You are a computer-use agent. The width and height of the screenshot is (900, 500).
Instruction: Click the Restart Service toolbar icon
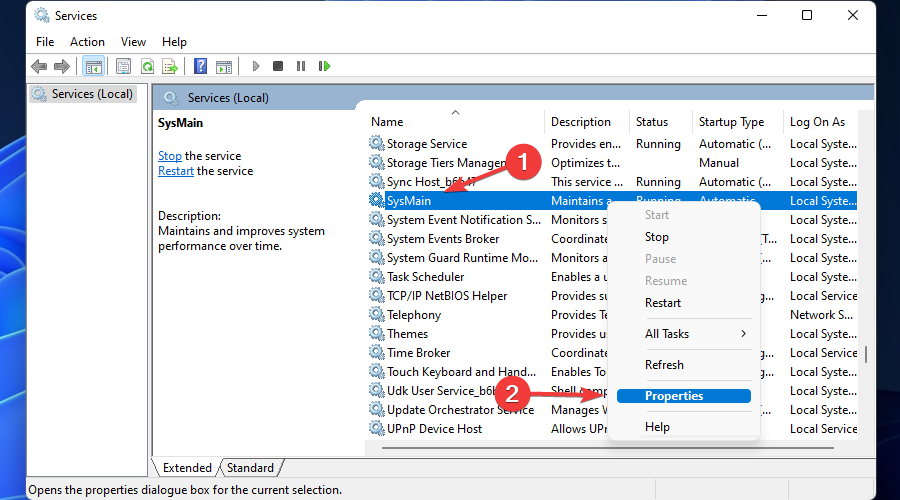[x=324, y=66]
